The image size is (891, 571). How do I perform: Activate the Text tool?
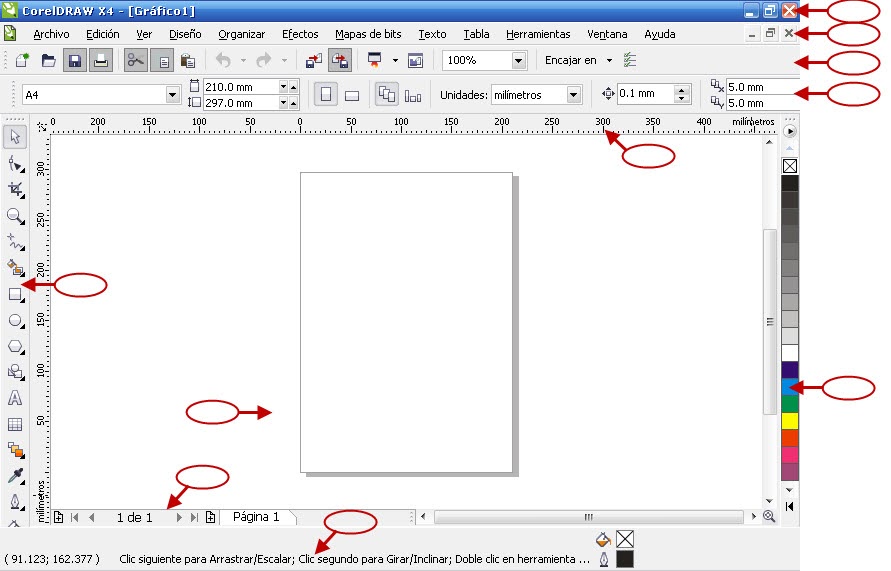point(15,398)
